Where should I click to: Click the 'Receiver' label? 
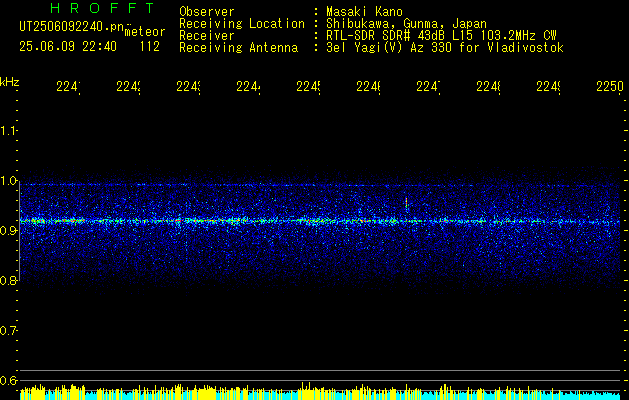(x=207, y=36)
